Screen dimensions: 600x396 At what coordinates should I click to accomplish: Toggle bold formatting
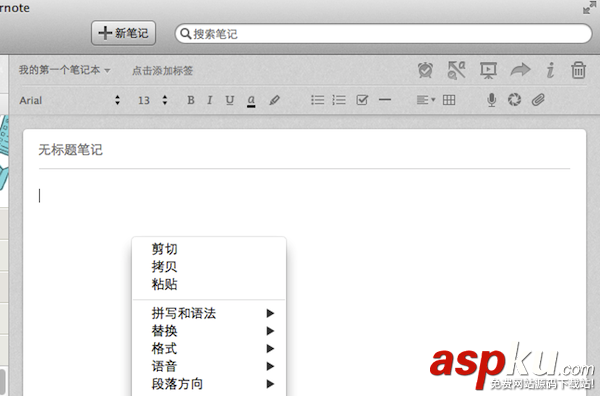click(191, 100)
